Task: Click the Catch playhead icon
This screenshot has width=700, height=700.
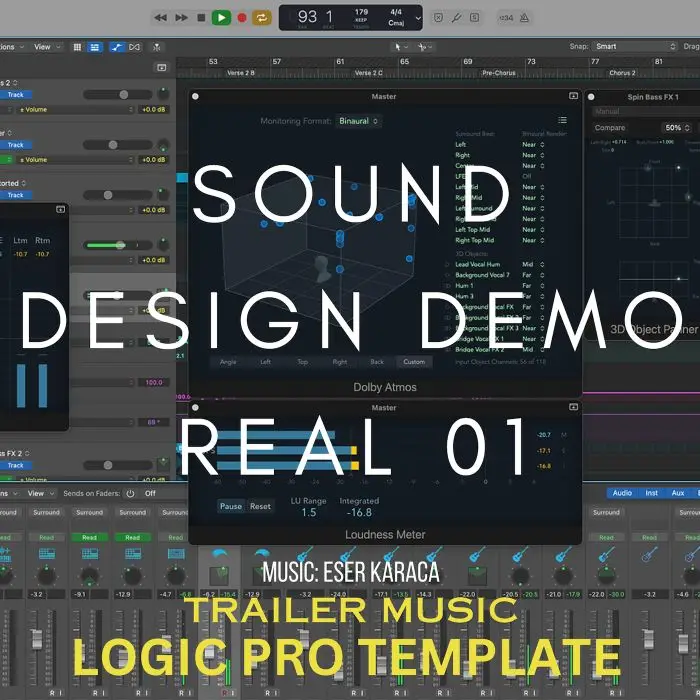Action: (x=157, y=47)
